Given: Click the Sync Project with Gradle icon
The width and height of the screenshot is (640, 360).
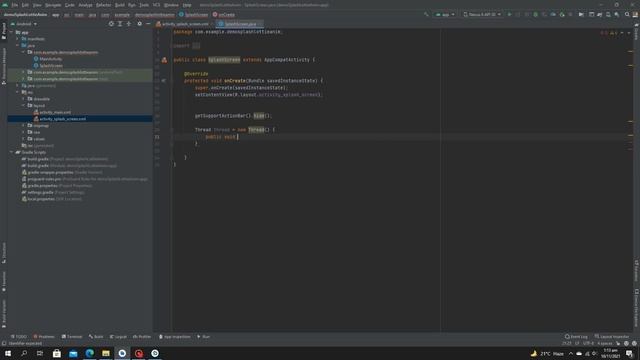Looking at the screenshot, I should (600, 14).
